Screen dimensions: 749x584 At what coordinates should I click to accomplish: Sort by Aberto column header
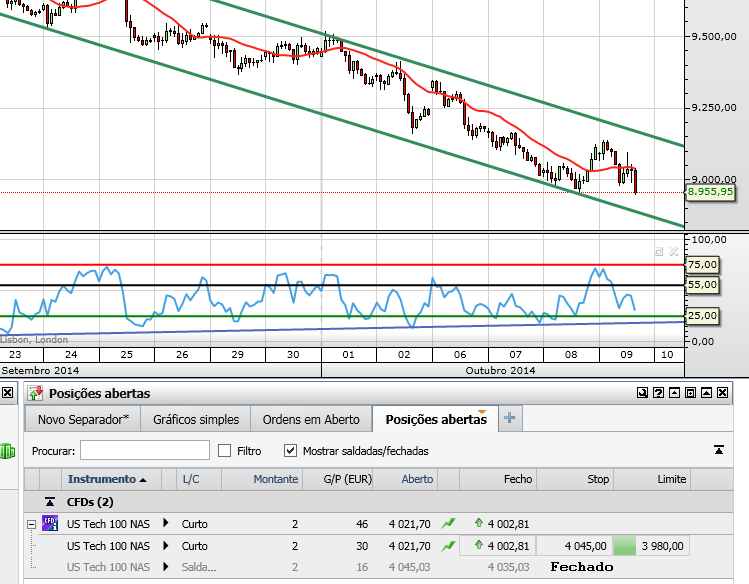[405, 479]
